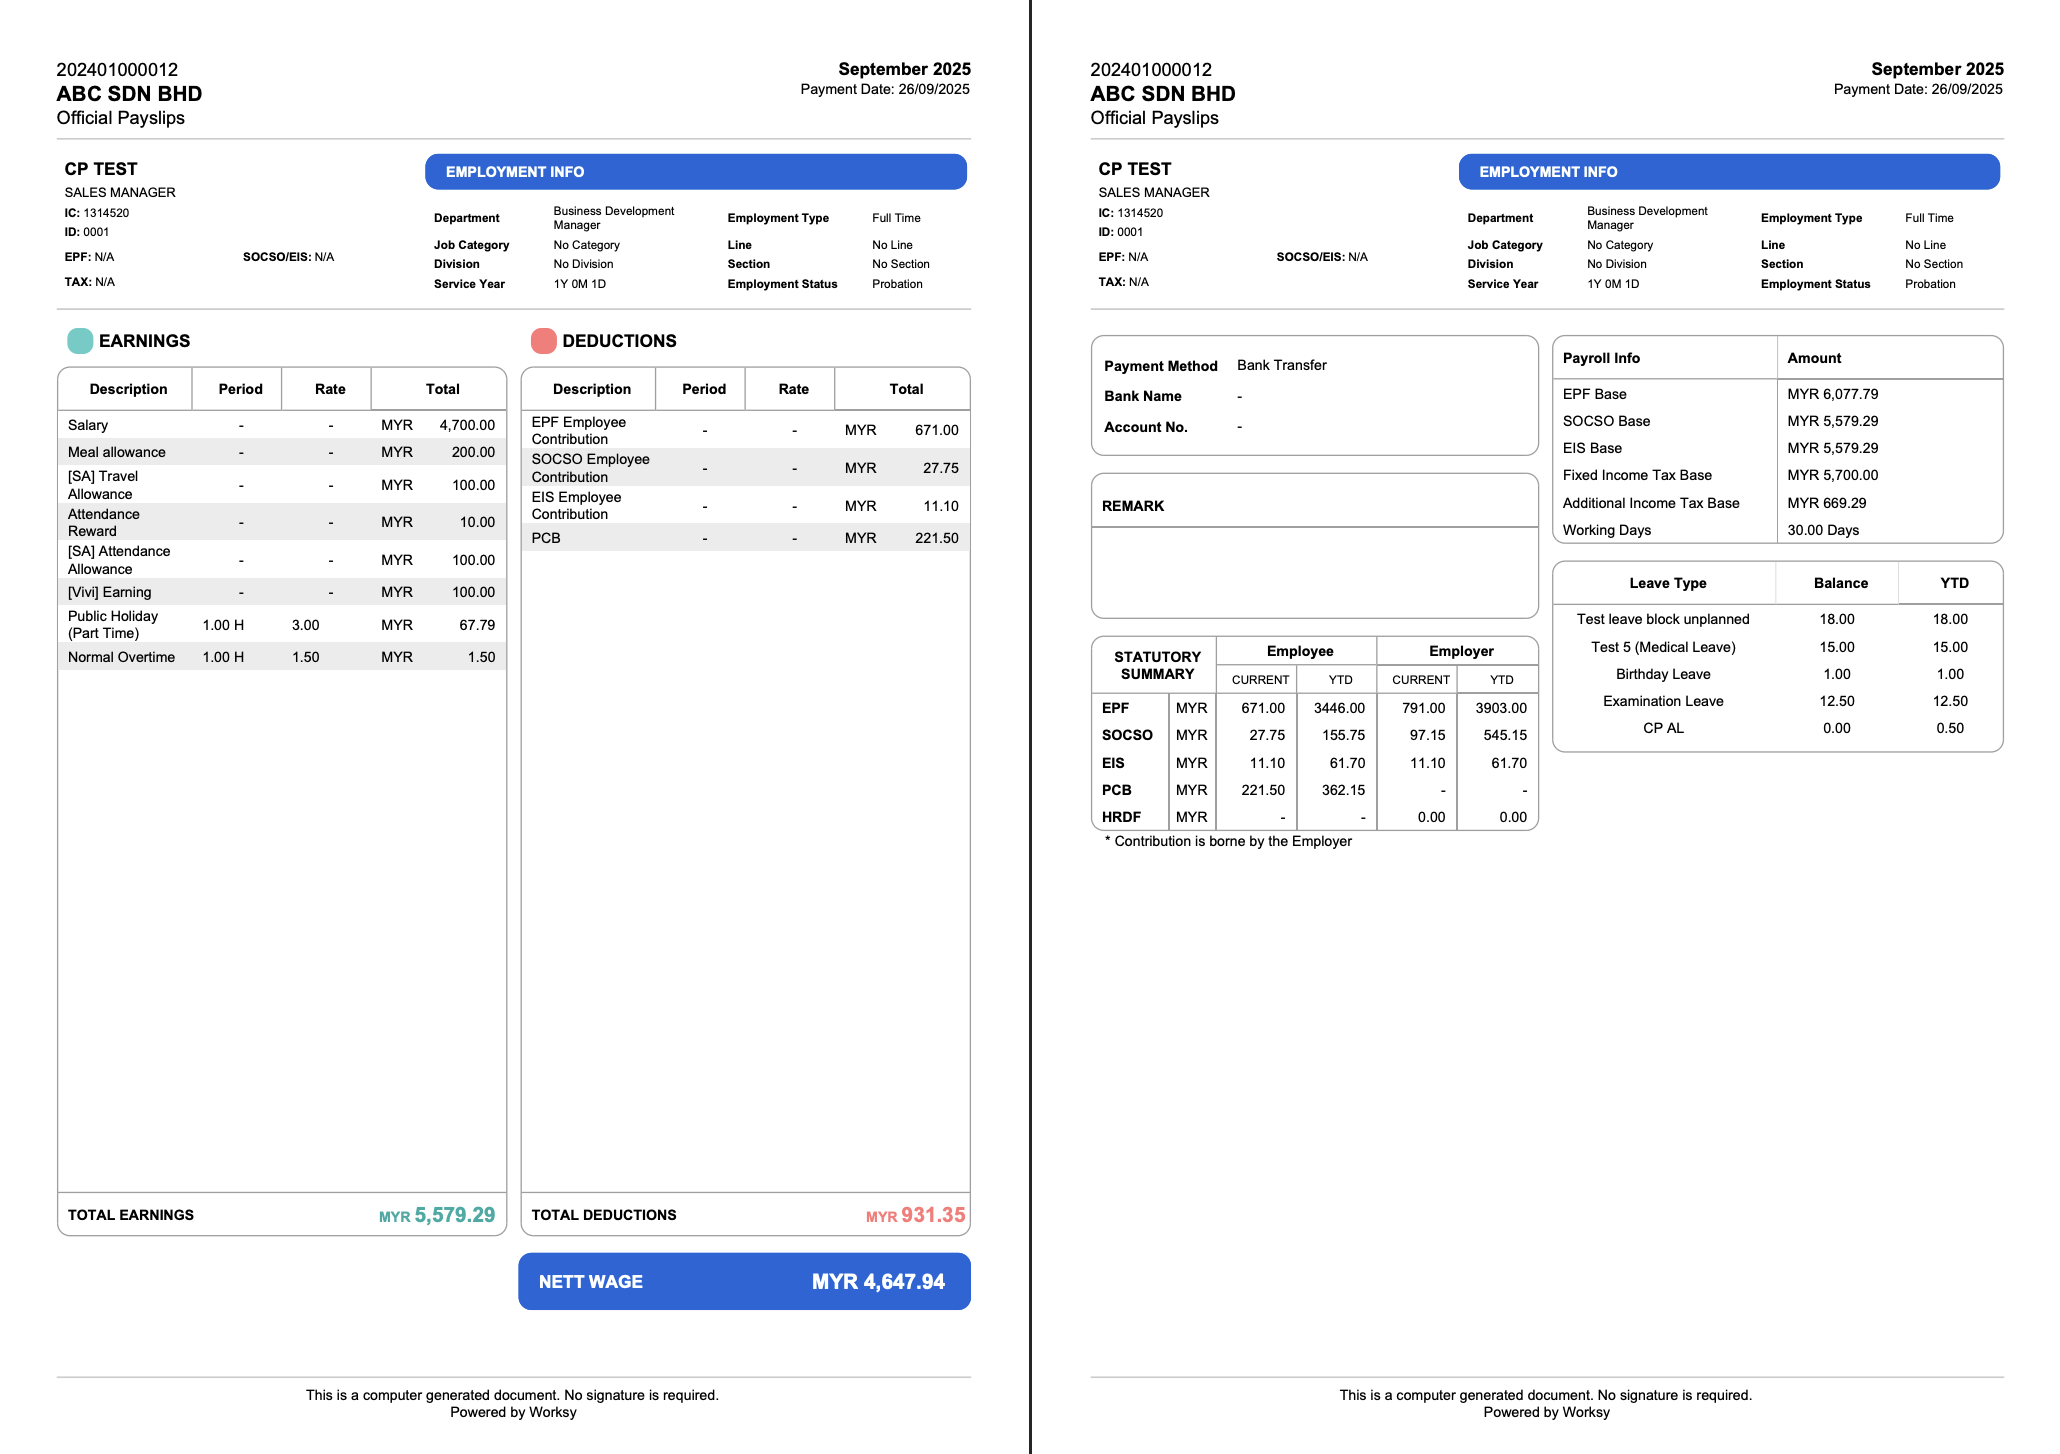This screenshot has height=1454, width=2060.
Task: Click the left Employment Info banner
Action: click(695, 172)
